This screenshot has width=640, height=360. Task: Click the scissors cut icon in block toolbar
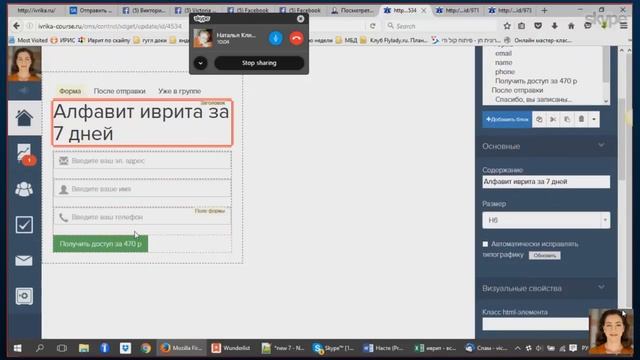tap(553, 119)
